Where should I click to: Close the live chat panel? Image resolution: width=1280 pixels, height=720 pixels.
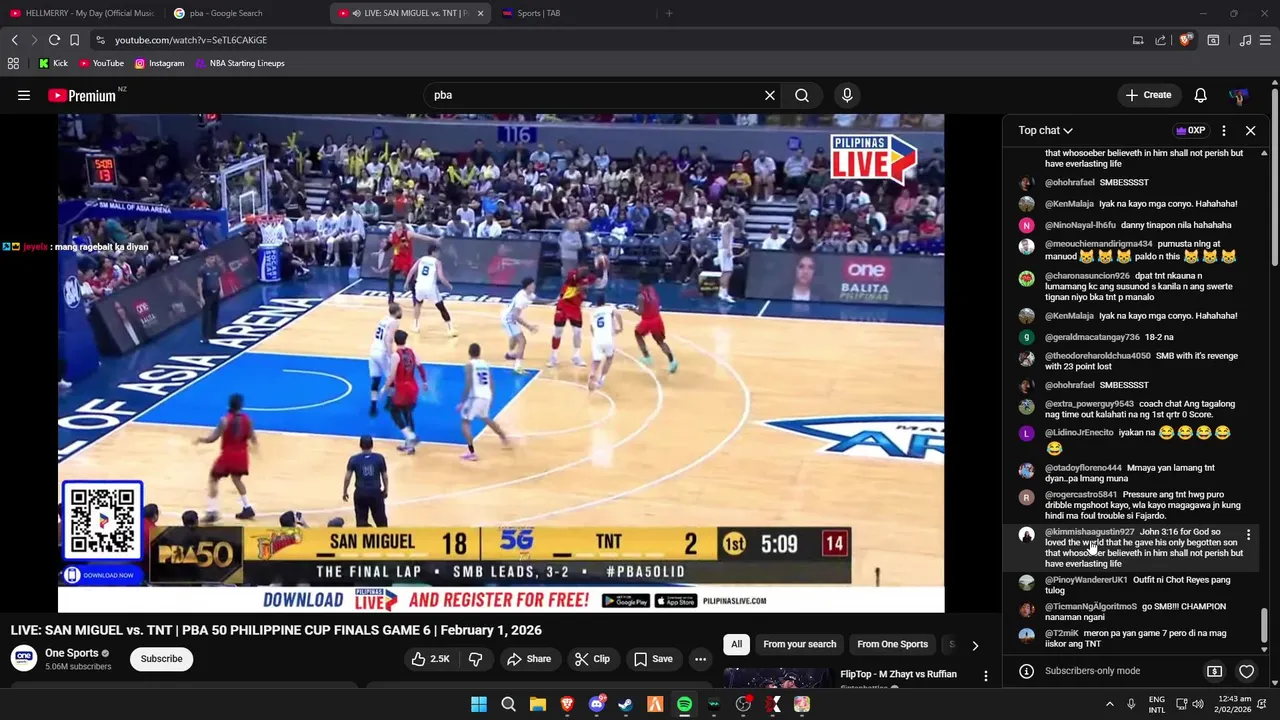coord(1250,130)
